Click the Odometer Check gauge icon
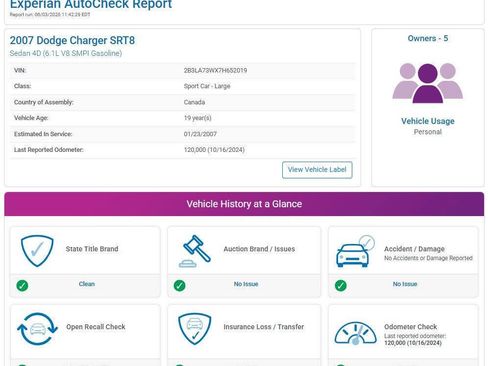The height and width of the screenshot is (366, 488). click(x=356, y=333)
